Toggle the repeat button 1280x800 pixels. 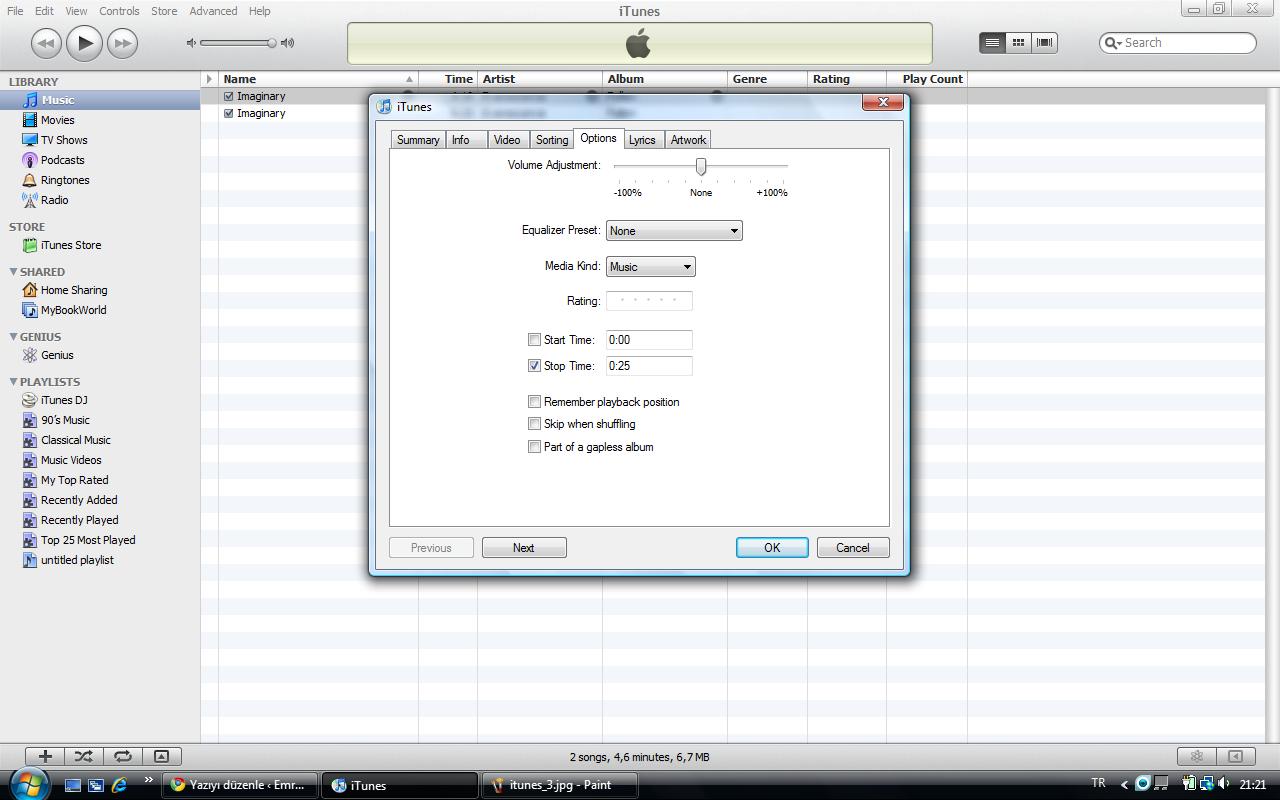pos(122,757)
